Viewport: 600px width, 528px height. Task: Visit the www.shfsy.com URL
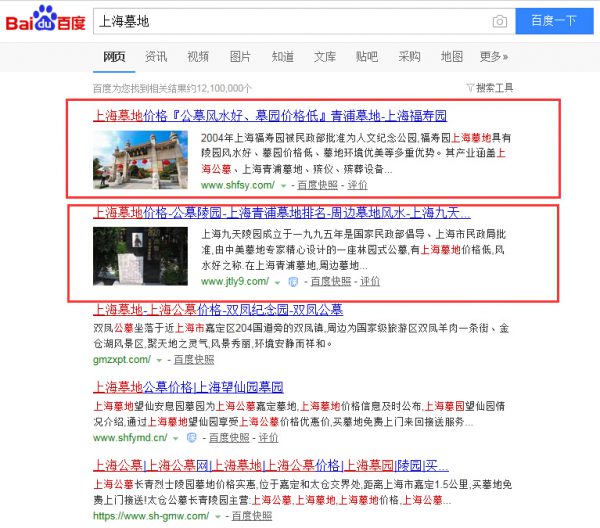click(238, 185)
